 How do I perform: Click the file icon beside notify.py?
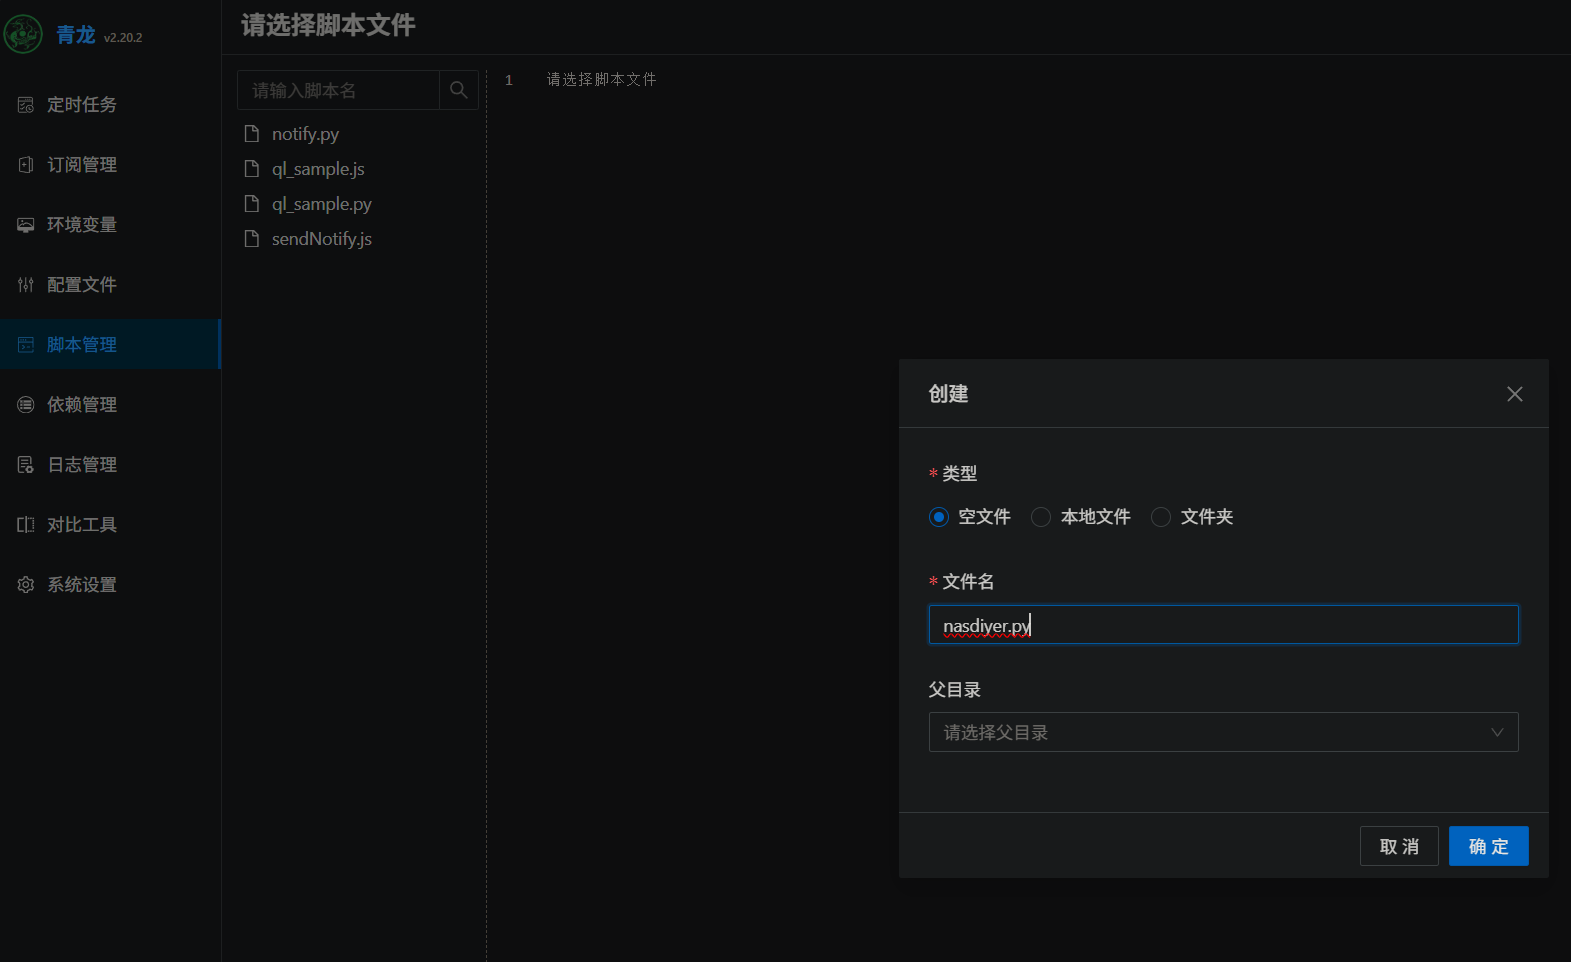click(x=252, y=134)
